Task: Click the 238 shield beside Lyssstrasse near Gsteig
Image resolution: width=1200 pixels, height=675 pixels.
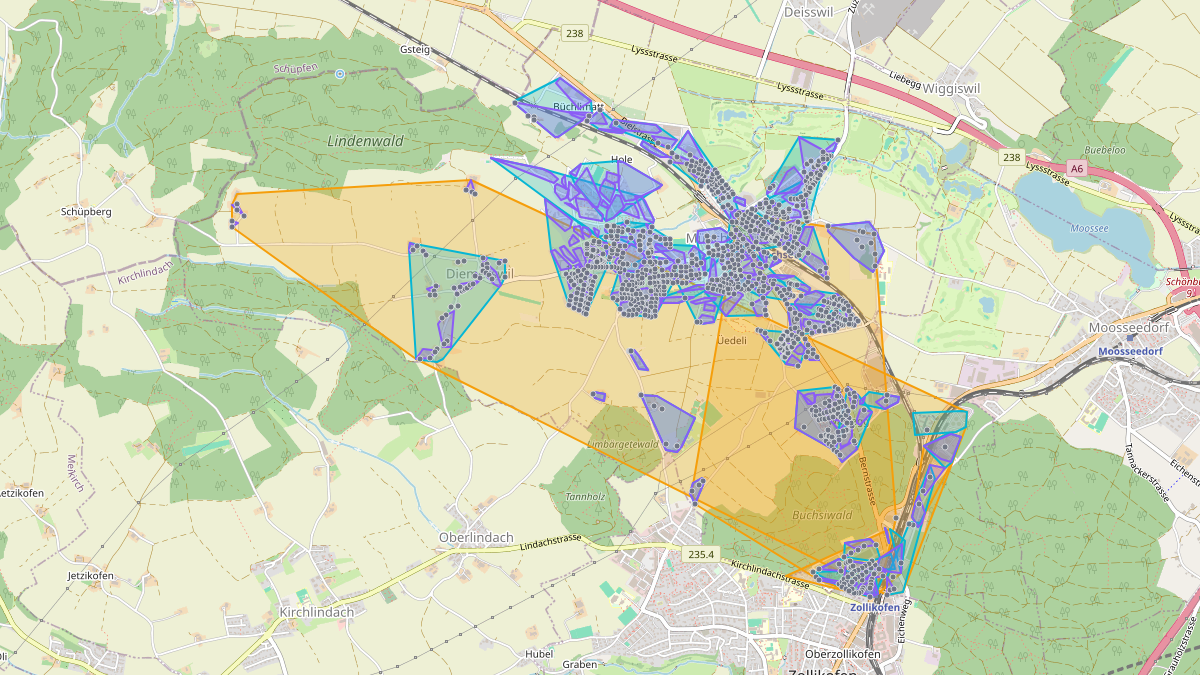Action: click(574, 33)
